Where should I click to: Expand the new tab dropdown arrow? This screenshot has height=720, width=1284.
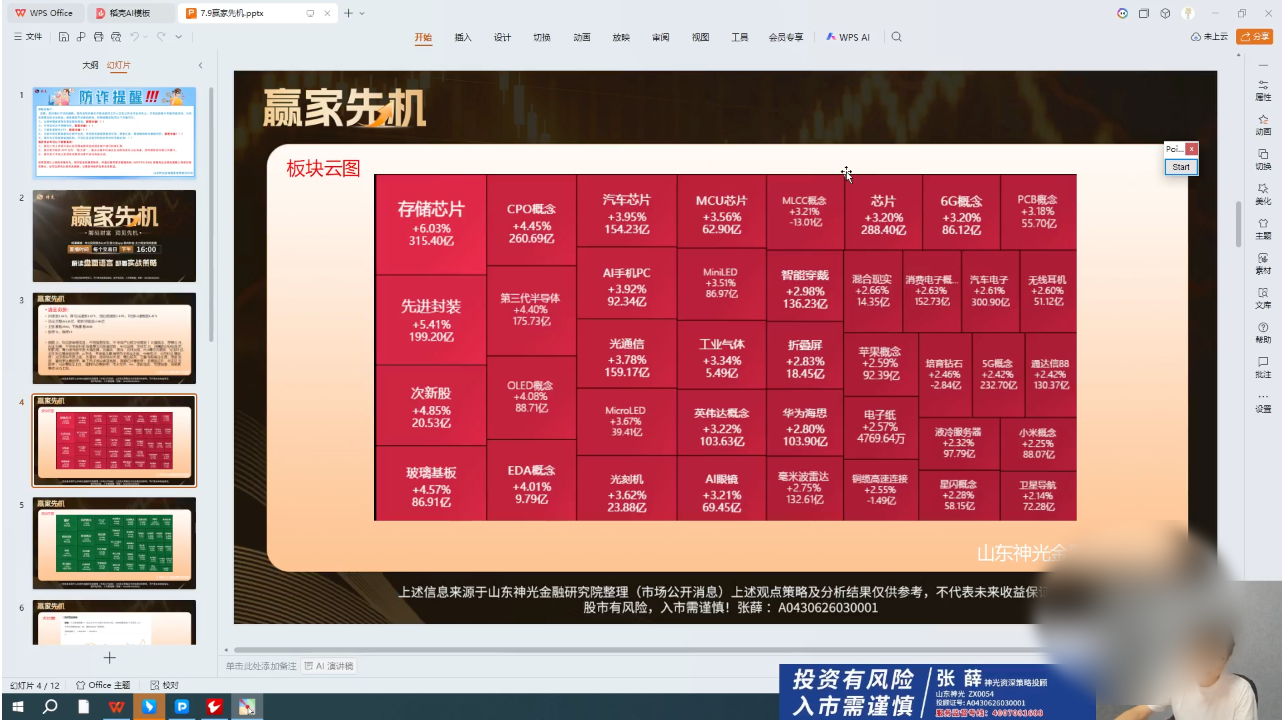[x=361, y=13]
